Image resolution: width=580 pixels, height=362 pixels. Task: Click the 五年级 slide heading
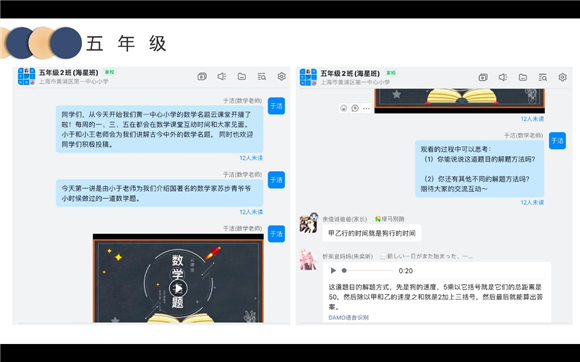click(x=126, y=43)
